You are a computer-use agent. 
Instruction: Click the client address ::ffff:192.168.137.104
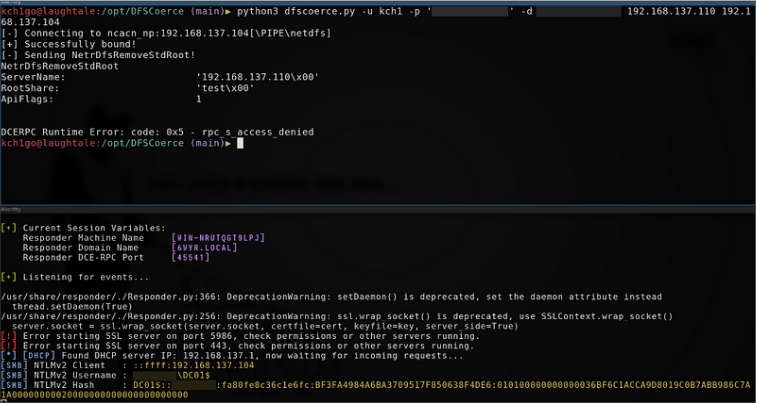pyautogui.click(x=193, y=365)
